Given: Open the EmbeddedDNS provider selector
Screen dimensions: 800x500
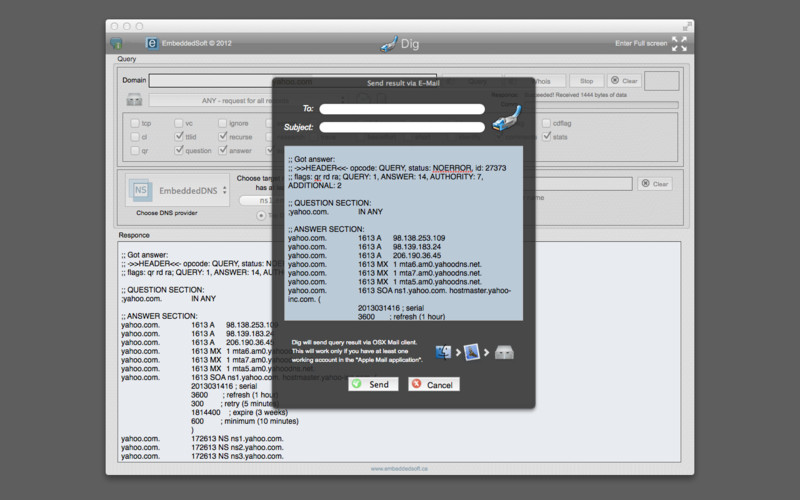Looking at the screenshot, I should (177, 190).
